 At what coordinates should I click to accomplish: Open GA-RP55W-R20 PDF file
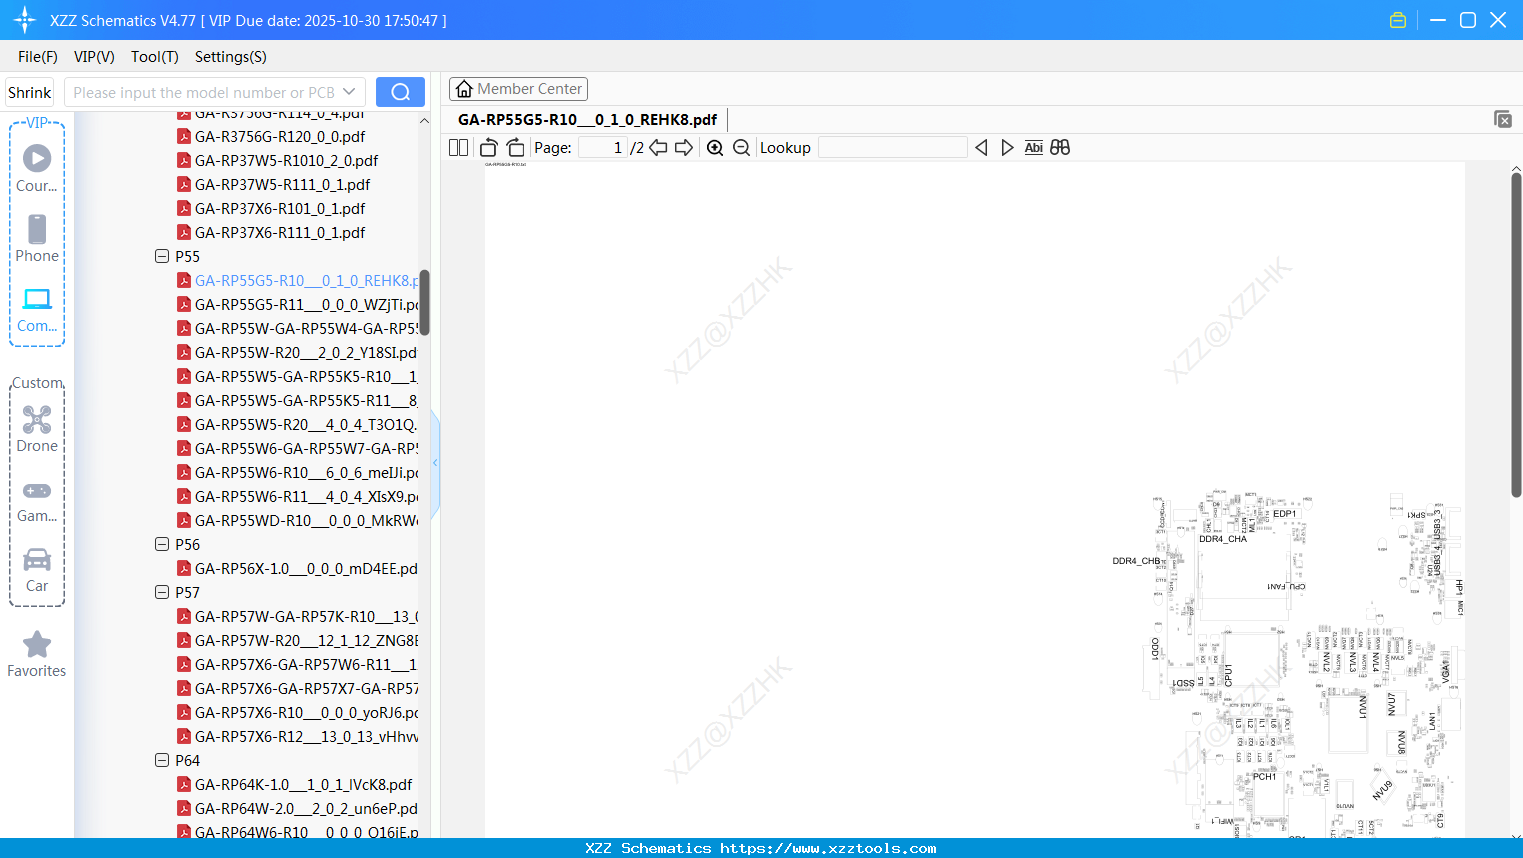click(x=305, y=352)
